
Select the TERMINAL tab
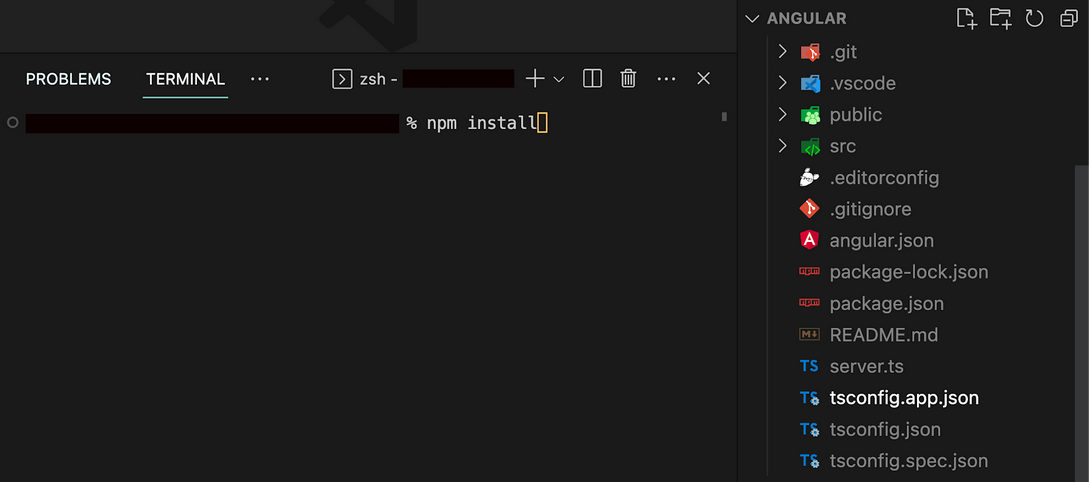click(186, 79)
